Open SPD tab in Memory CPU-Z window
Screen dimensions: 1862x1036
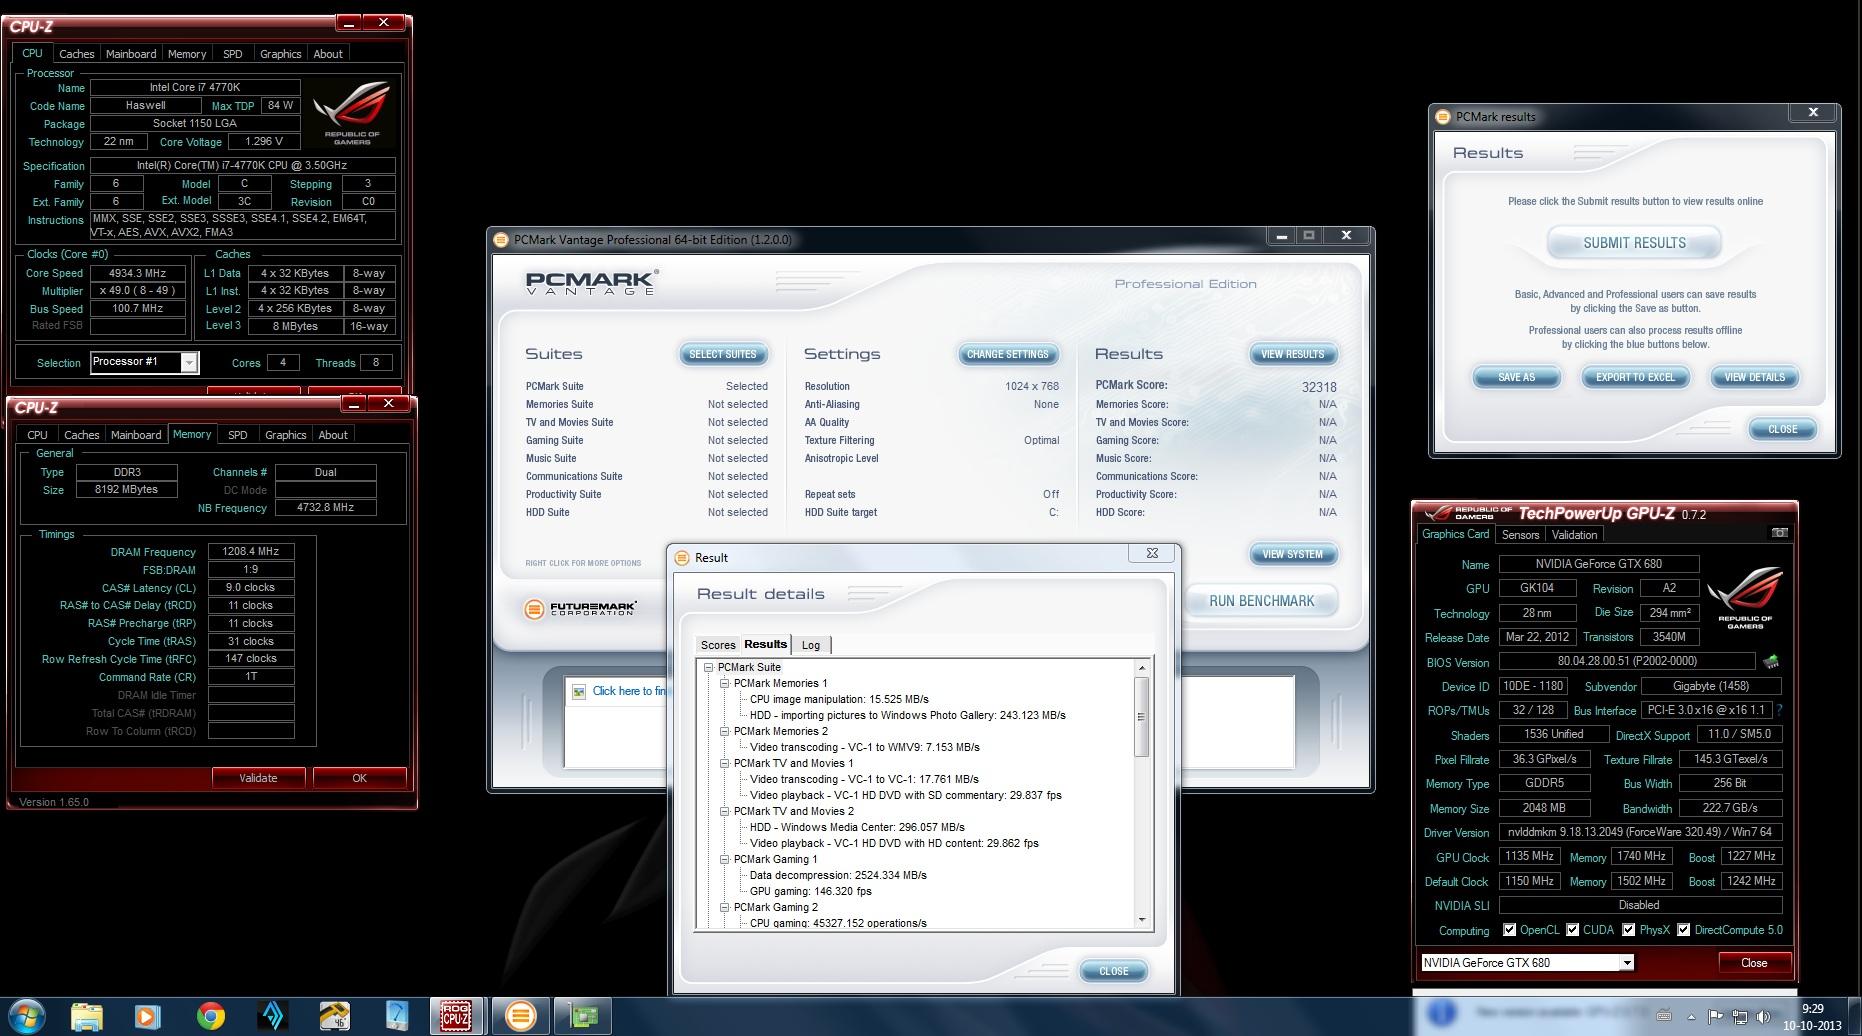tap(237, 435)
